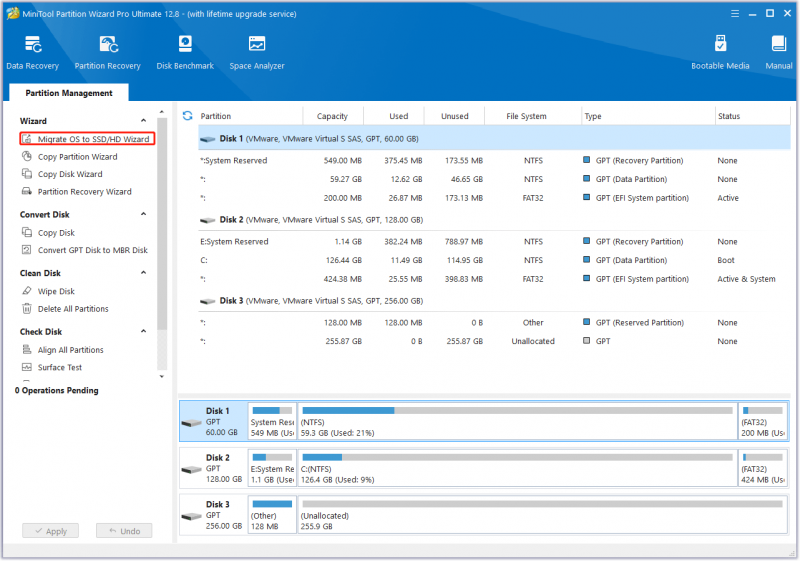Choose Delete All Partitions
This screenshot has height=561, width=800.
[x=73, y=309]
